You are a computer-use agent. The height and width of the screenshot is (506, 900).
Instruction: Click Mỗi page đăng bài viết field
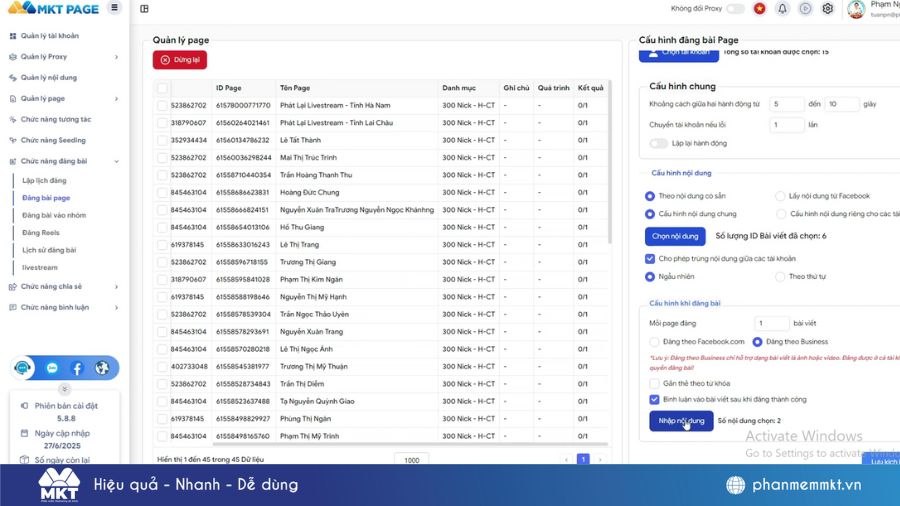pyautogui.click(x=771, y=324)
